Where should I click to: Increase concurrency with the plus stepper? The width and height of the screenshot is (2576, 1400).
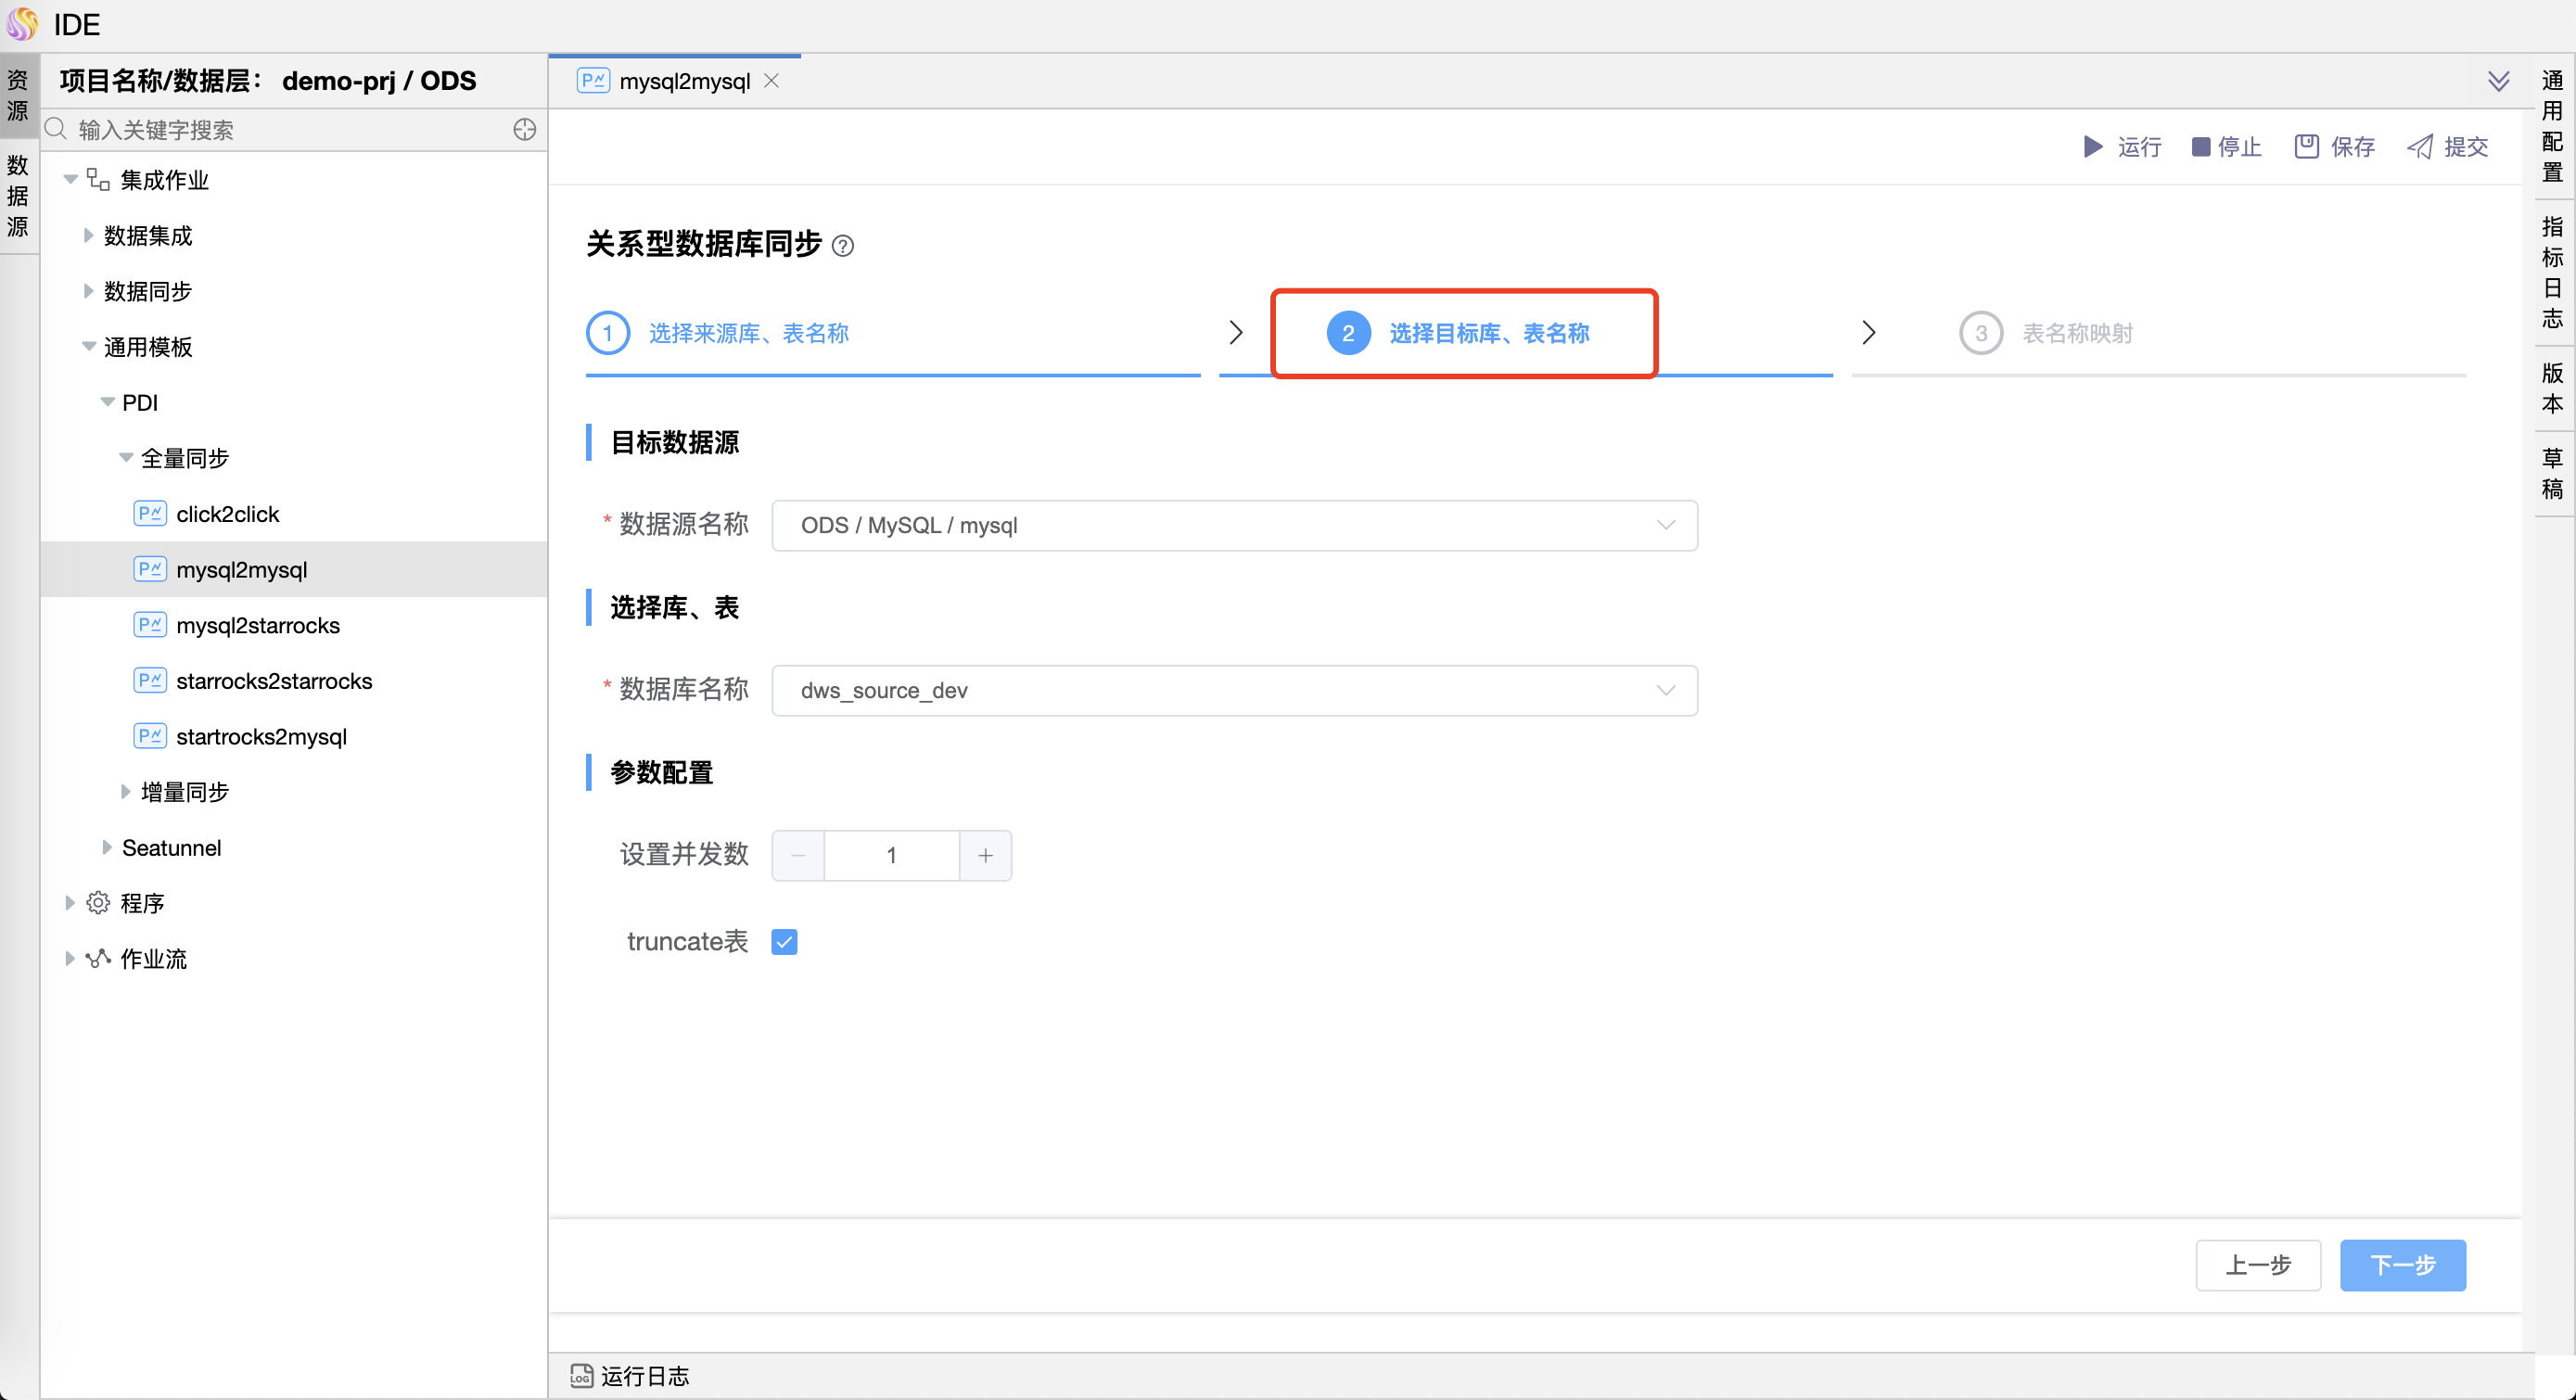985,856
